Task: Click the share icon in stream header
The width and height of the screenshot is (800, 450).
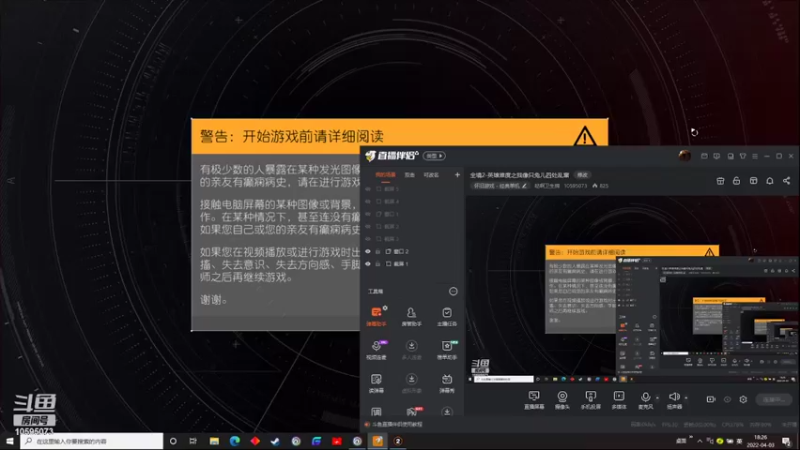Action: (786, 181)
